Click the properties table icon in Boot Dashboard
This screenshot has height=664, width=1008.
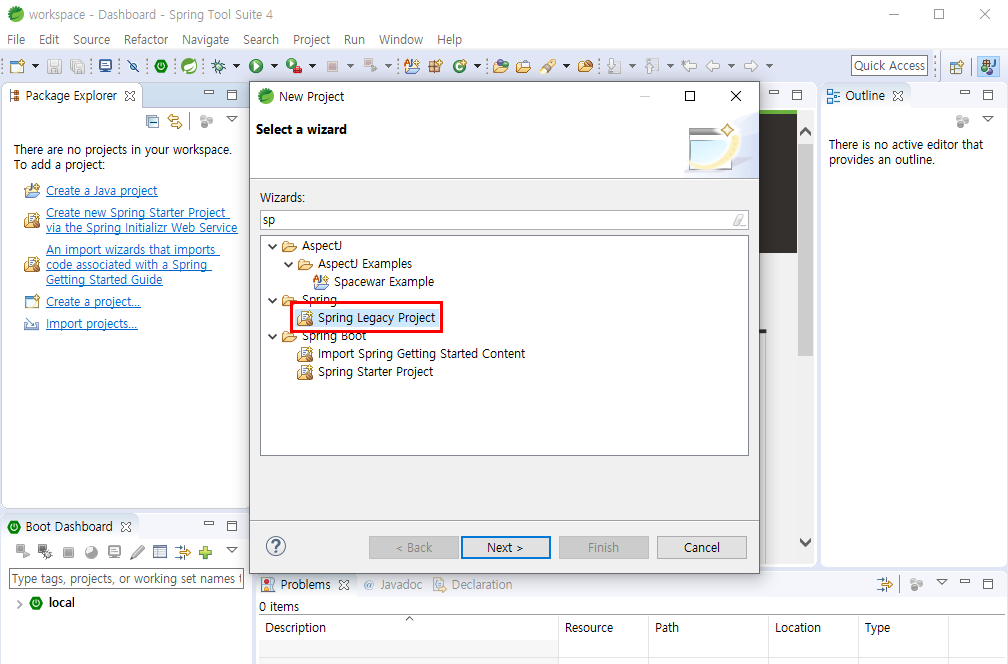(160, 552)
